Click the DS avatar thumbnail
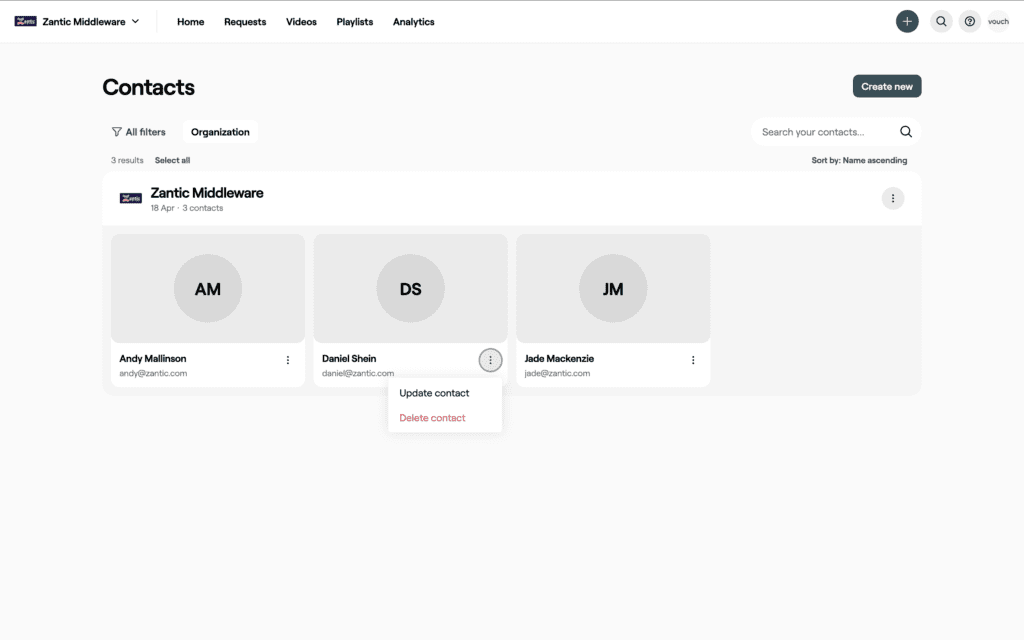 pyautogui.click(x=410, y=289)
